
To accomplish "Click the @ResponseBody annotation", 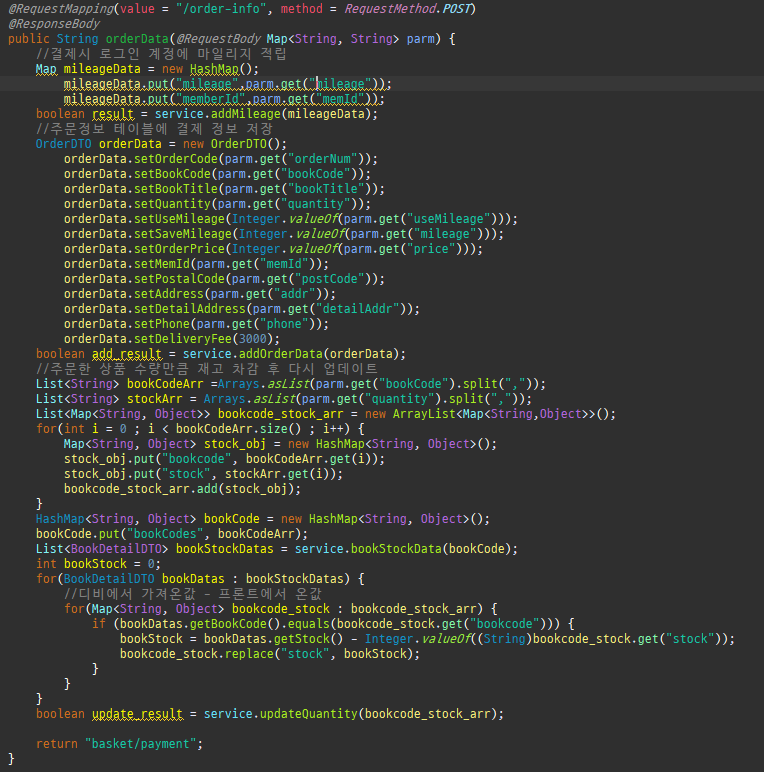I will [x=54, y=24].
